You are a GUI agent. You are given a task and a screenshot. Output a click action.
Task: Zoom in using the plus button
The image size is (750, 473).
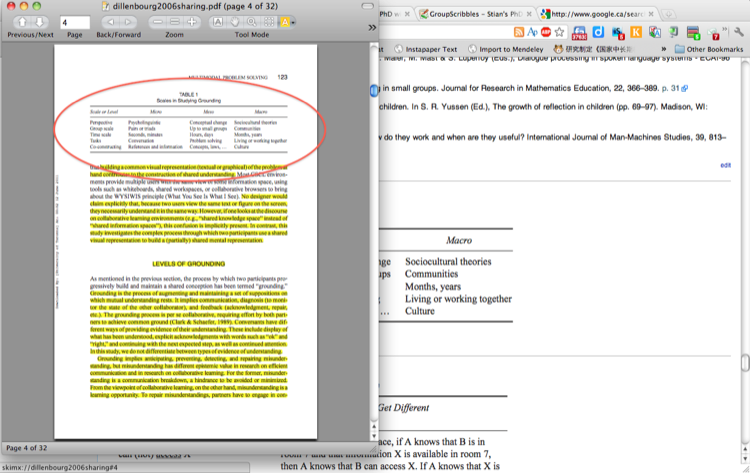(x=192, y=22)
